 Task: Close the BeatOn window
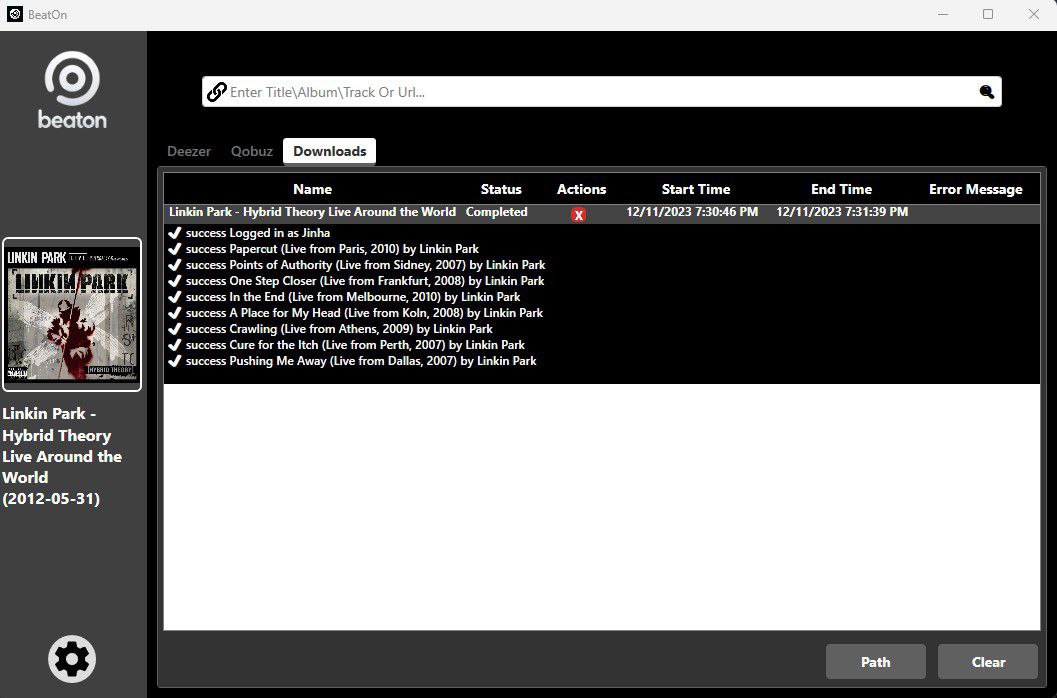[1033, 14]
